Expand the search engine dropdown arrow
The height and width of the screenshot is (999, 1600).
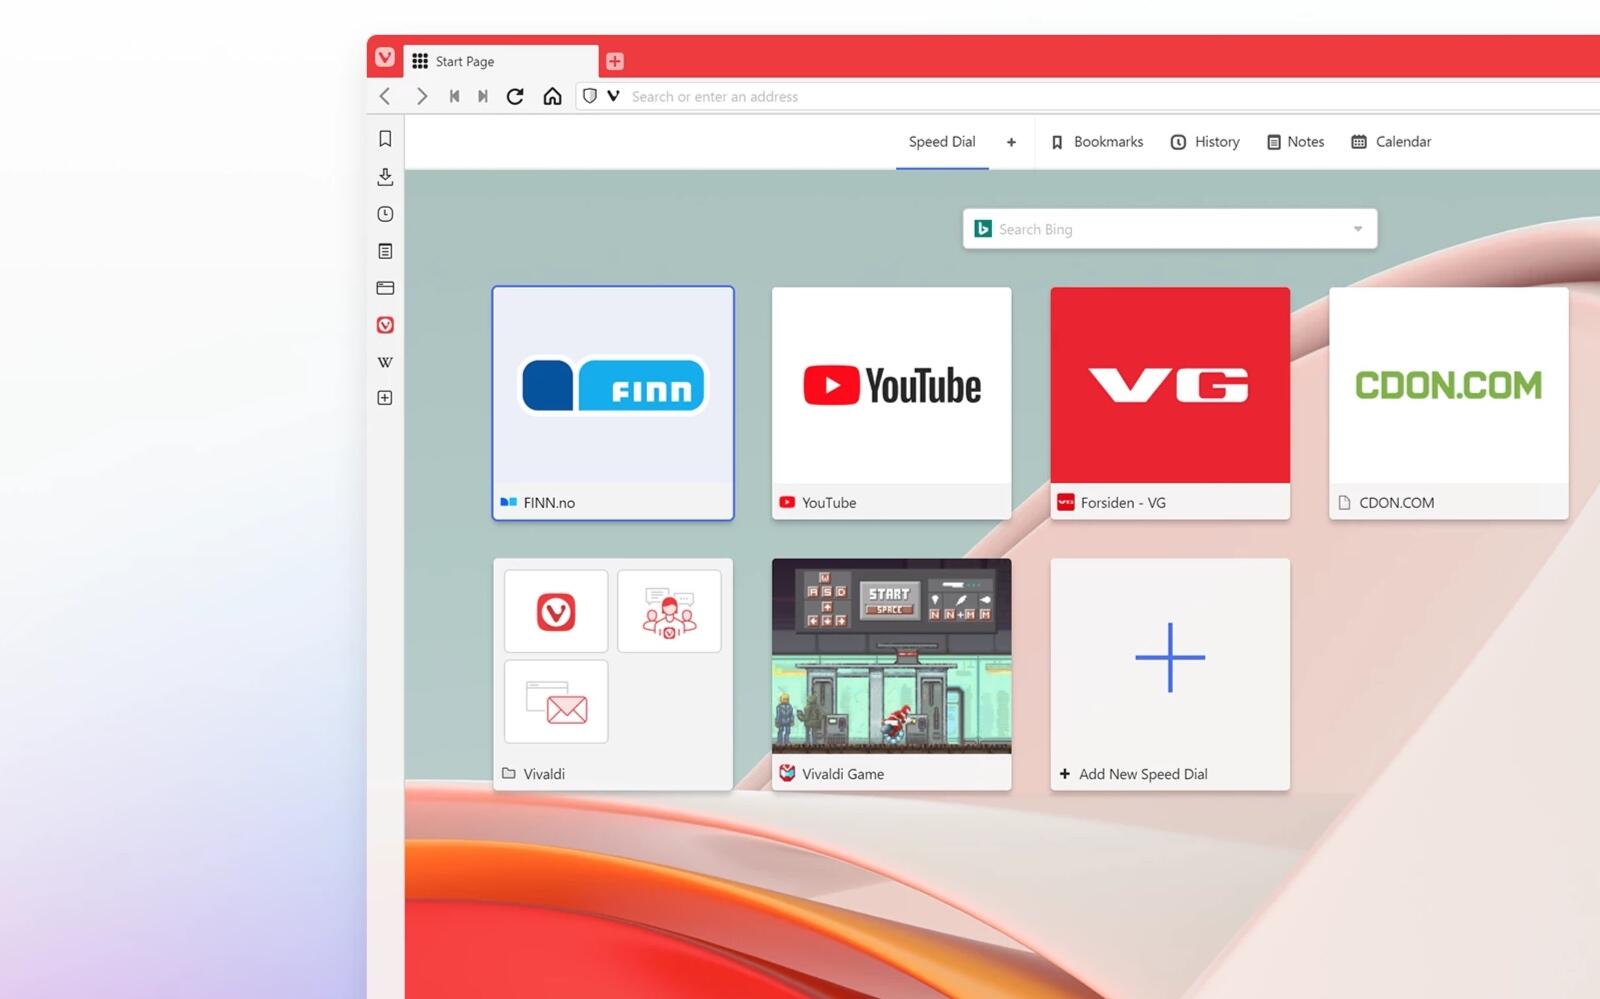pos(1358,229)
